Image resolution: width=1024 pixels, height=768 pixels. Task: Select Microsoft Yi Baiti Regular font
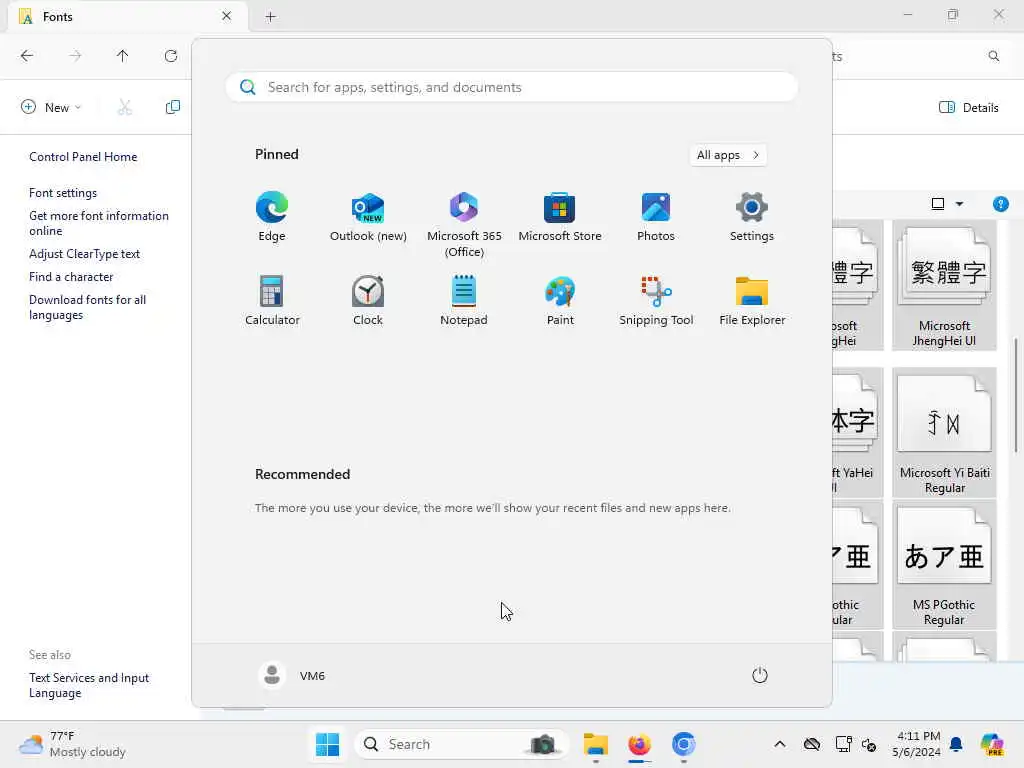[x=944, y=432]
